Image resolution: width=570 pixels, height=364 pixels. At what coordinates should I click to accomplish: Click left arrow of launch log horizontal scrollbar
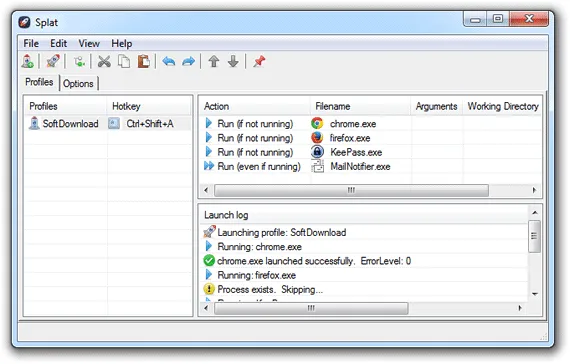[206, 308]
